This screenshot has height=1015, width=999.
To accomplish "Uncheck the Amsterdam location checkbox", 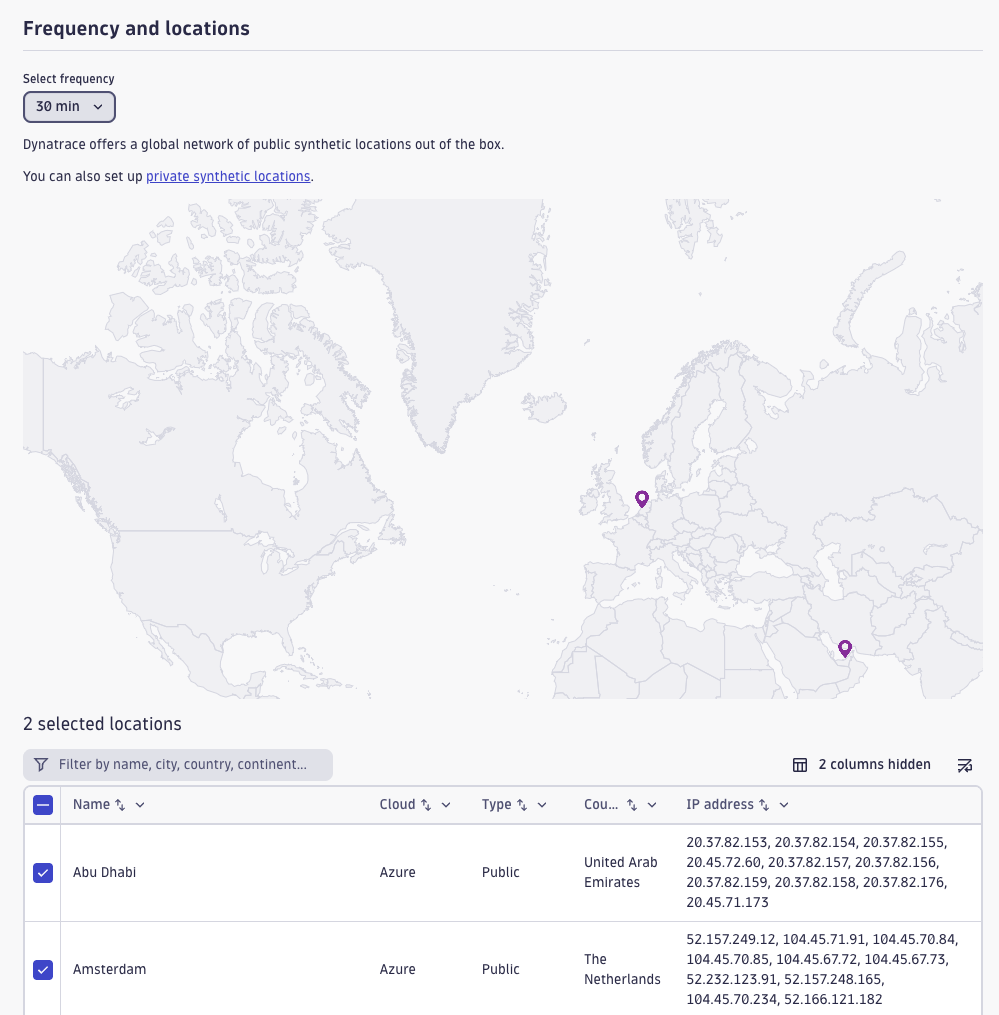I will pyautogui.click(x=43, y=969).
